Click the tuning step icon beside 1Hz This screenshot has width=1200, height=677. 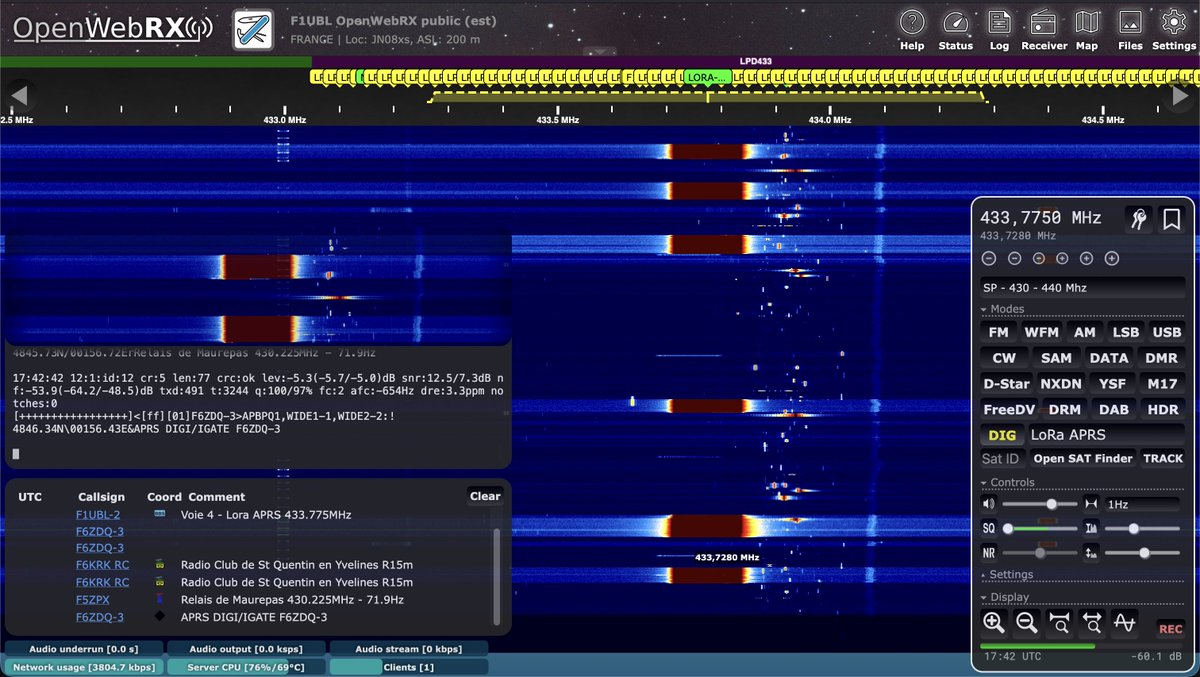click(1090, 505)
